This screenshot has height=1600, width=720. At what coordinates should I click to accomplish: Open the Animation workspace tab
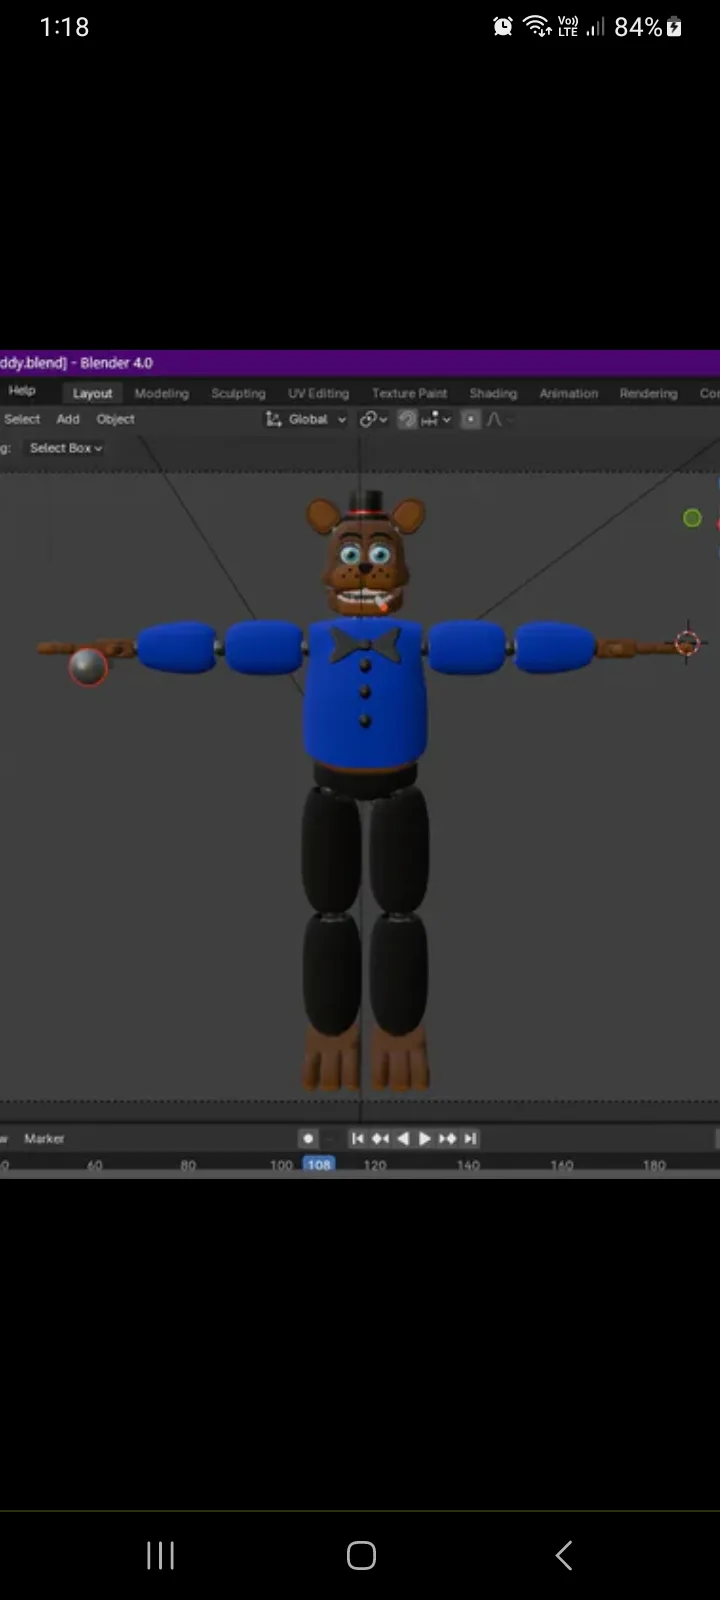[569, 393]
